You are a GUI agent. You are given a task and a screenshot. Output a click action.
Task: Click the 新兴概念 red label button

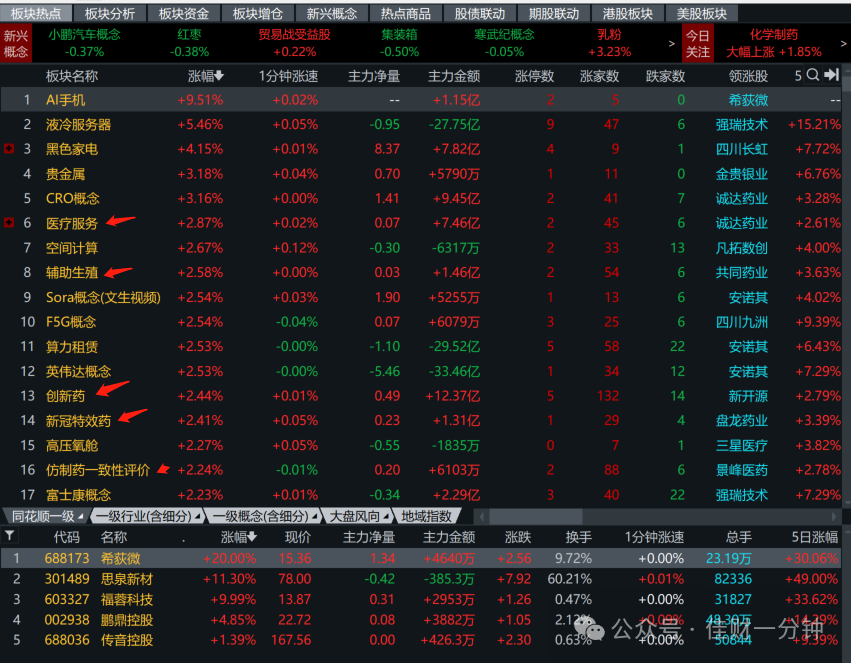[16, 43]
